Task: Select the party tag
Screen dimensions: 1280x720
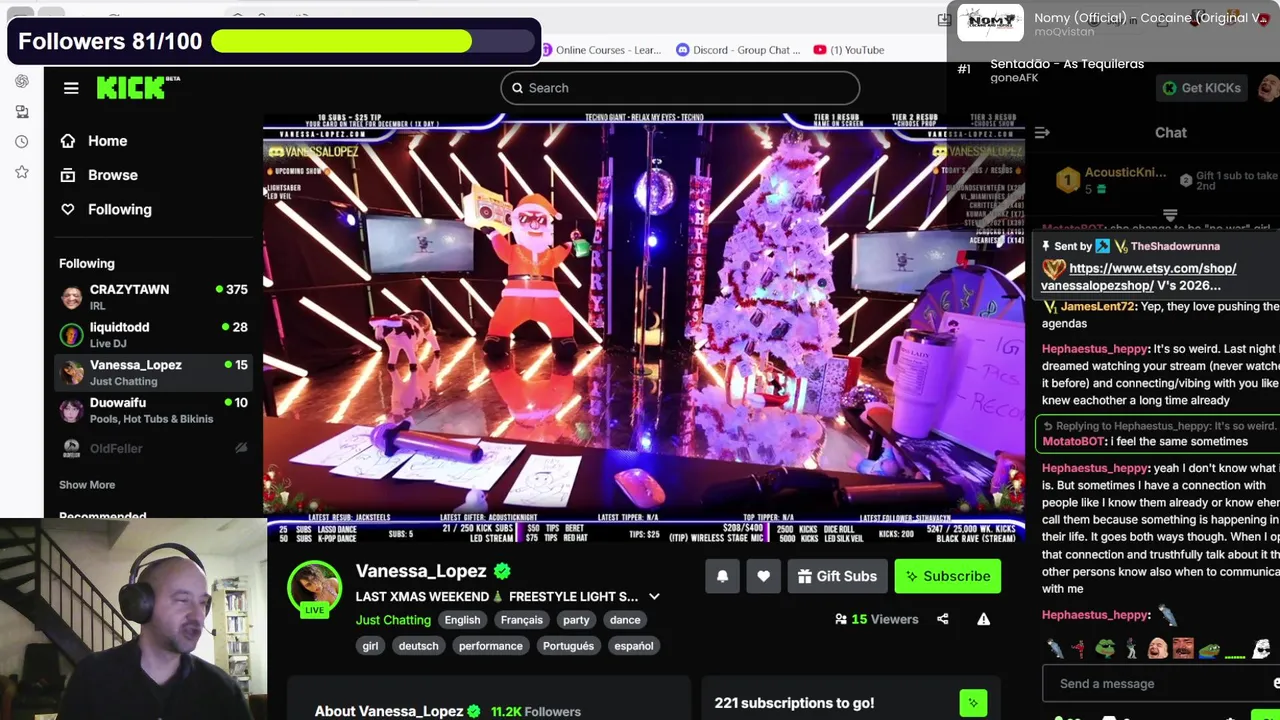Action: [x=576, y=620]
